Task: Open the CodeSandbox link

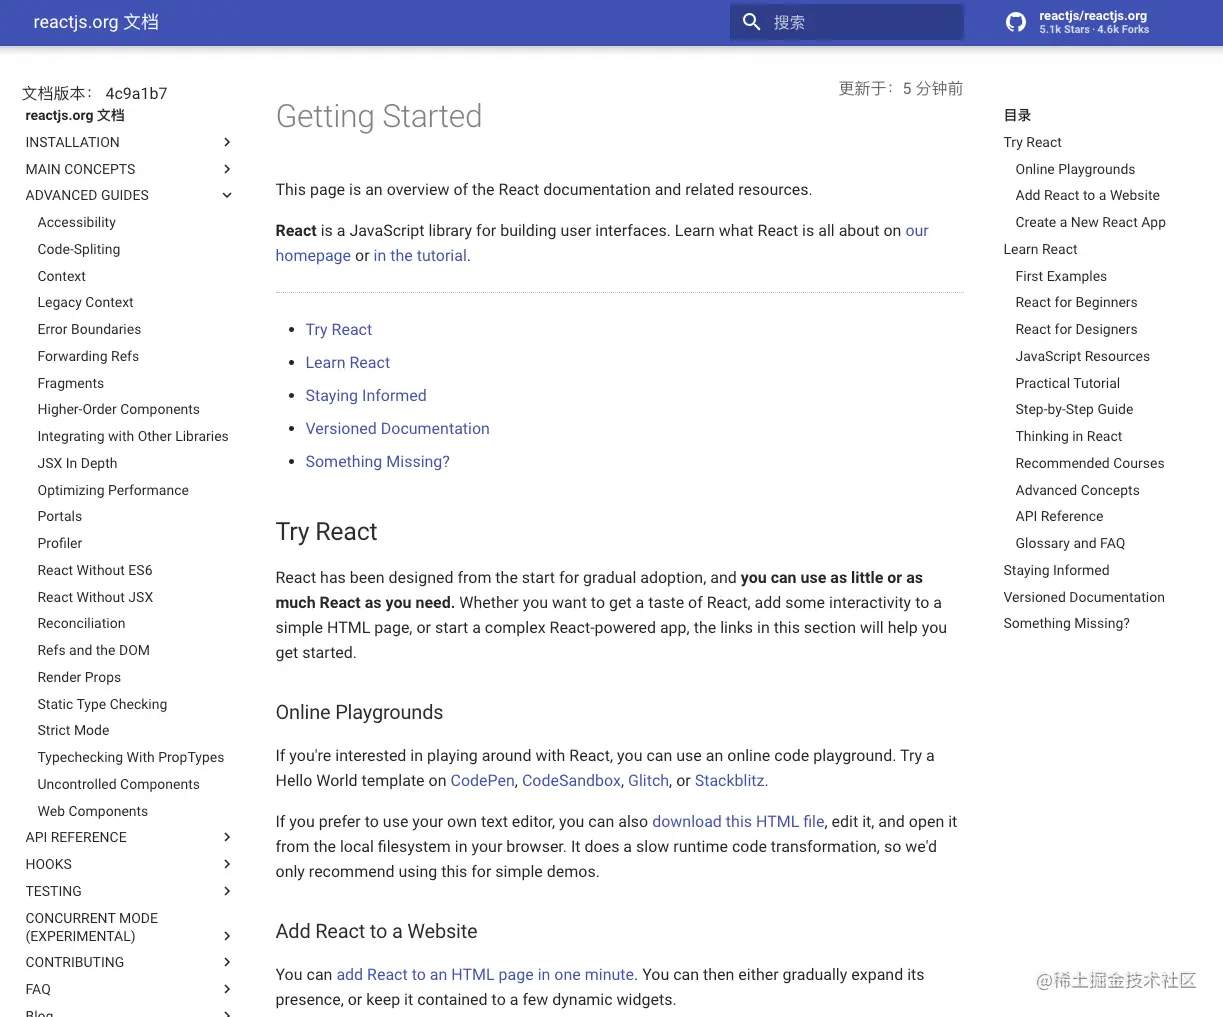Action: point(571,780)
